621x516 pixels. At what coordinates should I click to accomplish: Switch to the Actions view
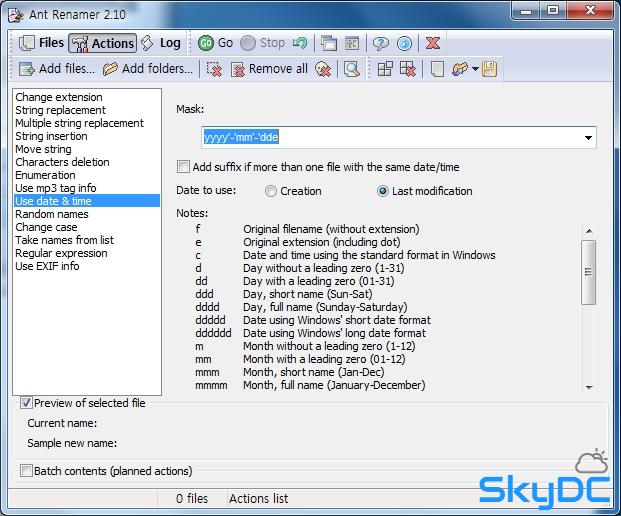pos(103,43)
